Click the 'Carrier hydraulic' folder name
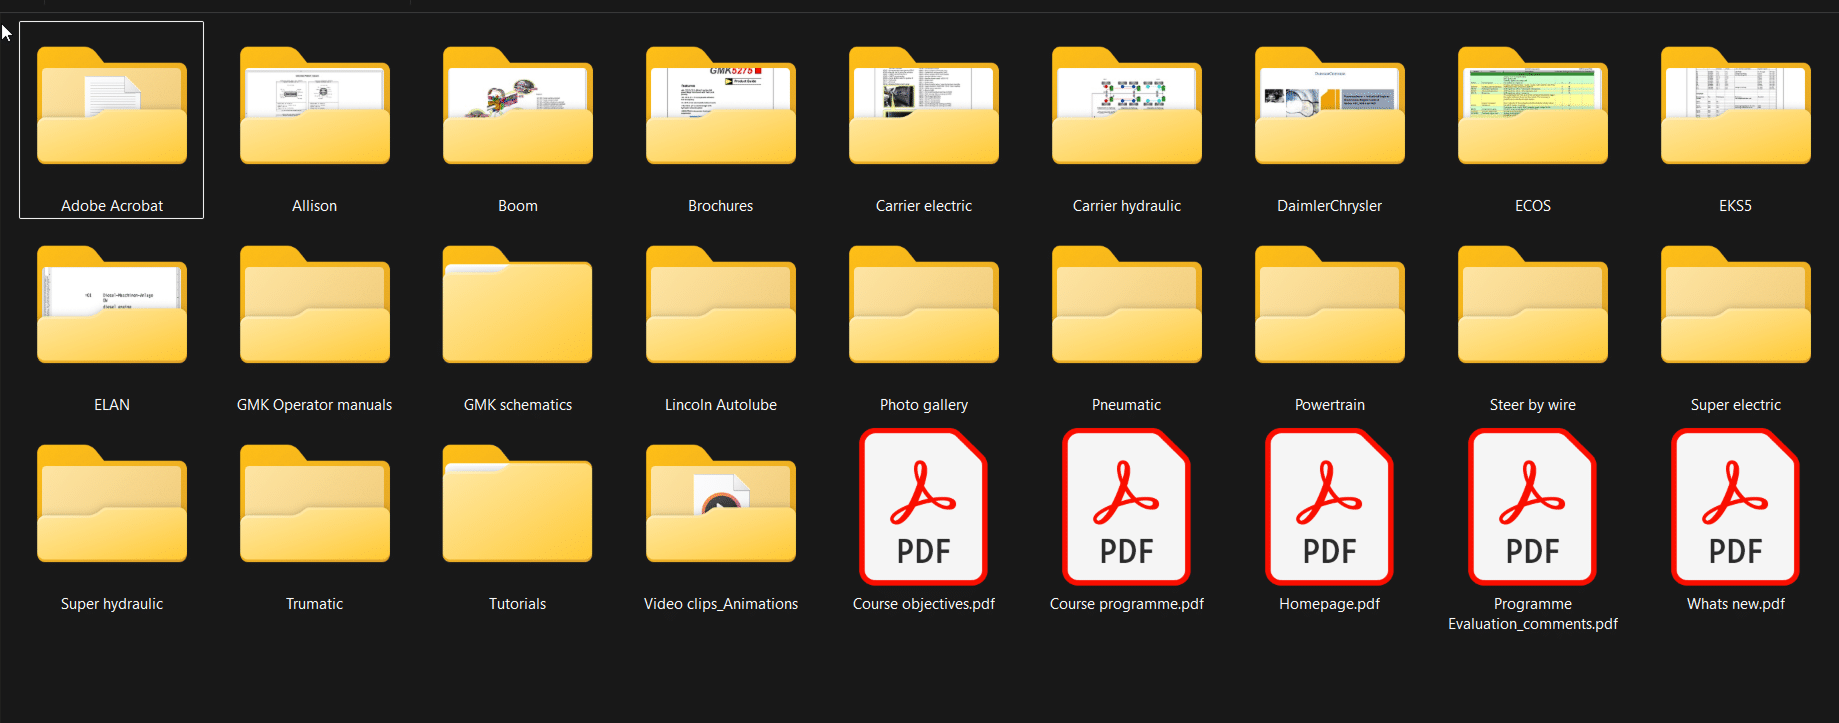Viewport: 1839px width, 723px height. [1127, 206]
